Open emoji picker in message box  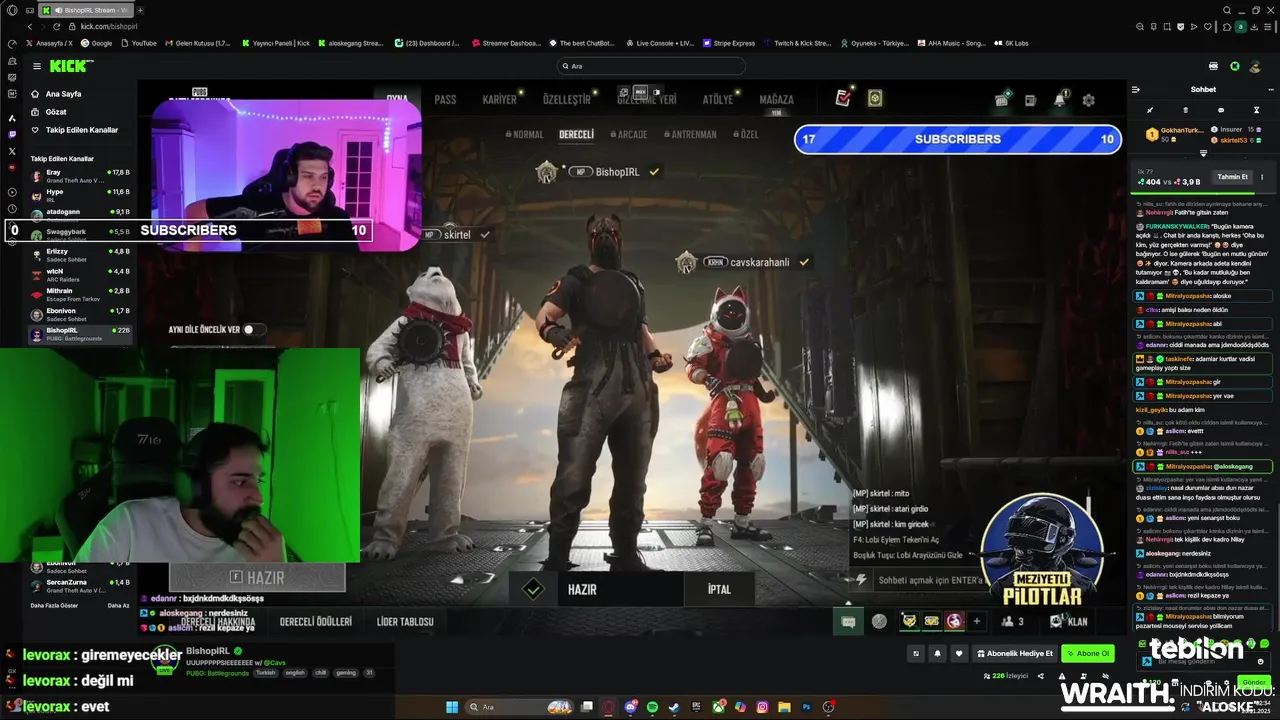(x=1260, y=661)
